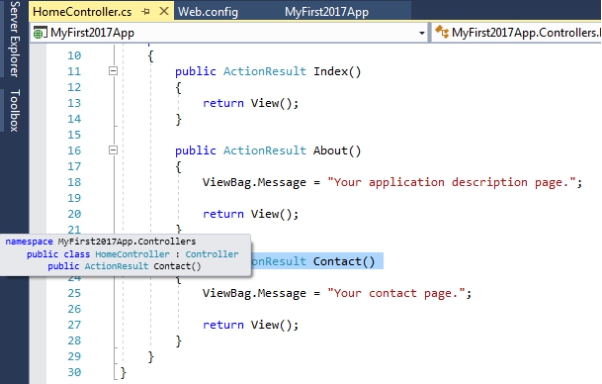Click return View(); on line 27
Viewport: 602px width, 384px height.
coord(250,325)
